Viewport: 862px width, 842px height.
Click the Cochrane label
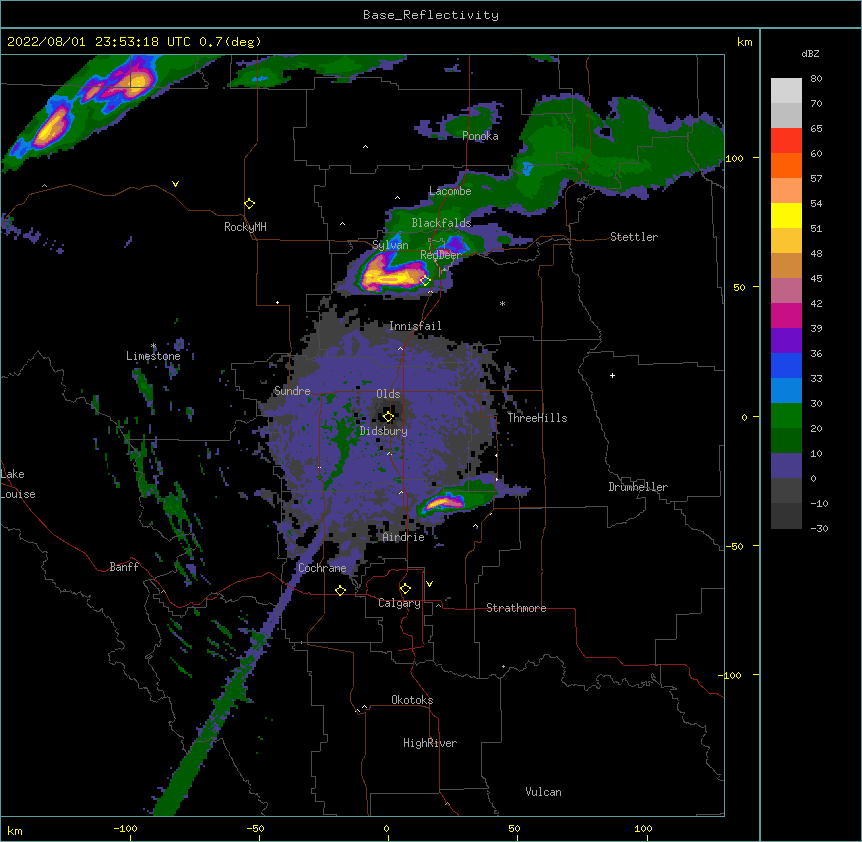322,568
